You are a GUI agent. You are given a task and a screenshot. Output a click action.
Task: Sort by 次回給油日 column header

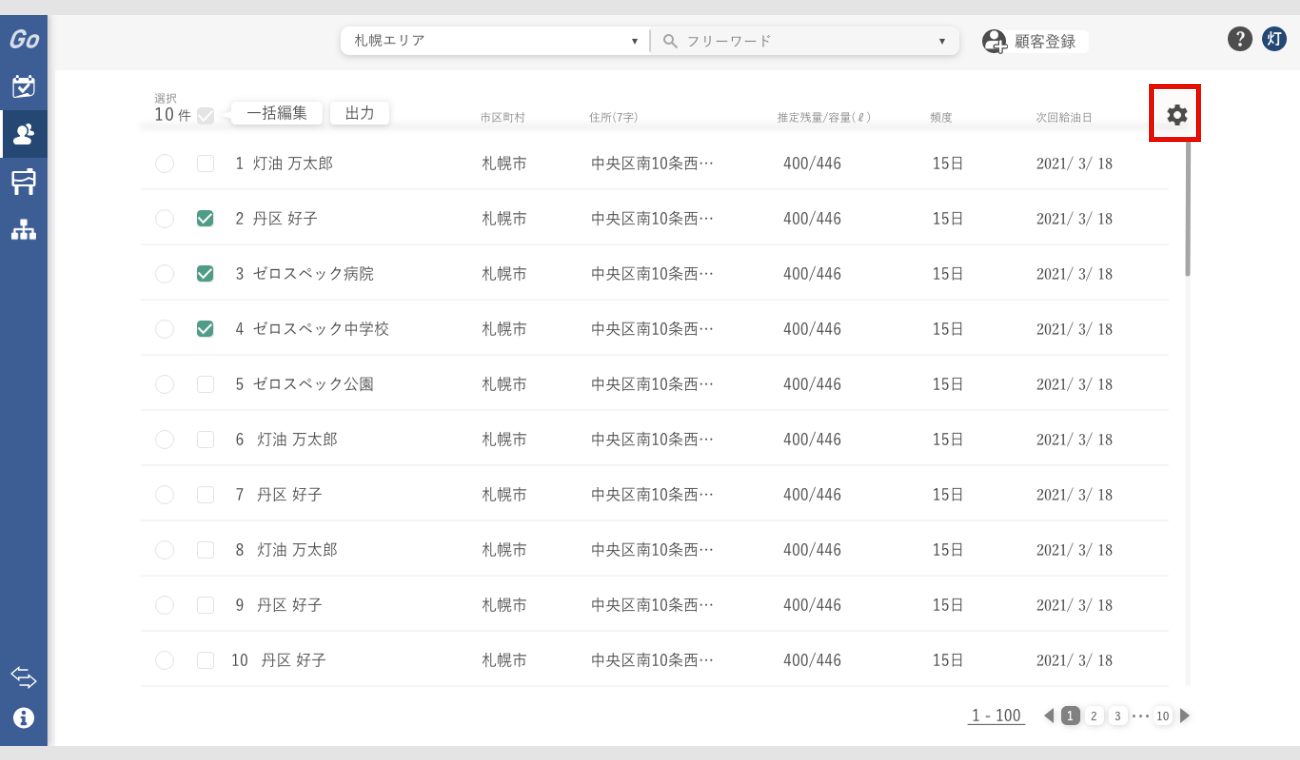(x=1064, y=117)
